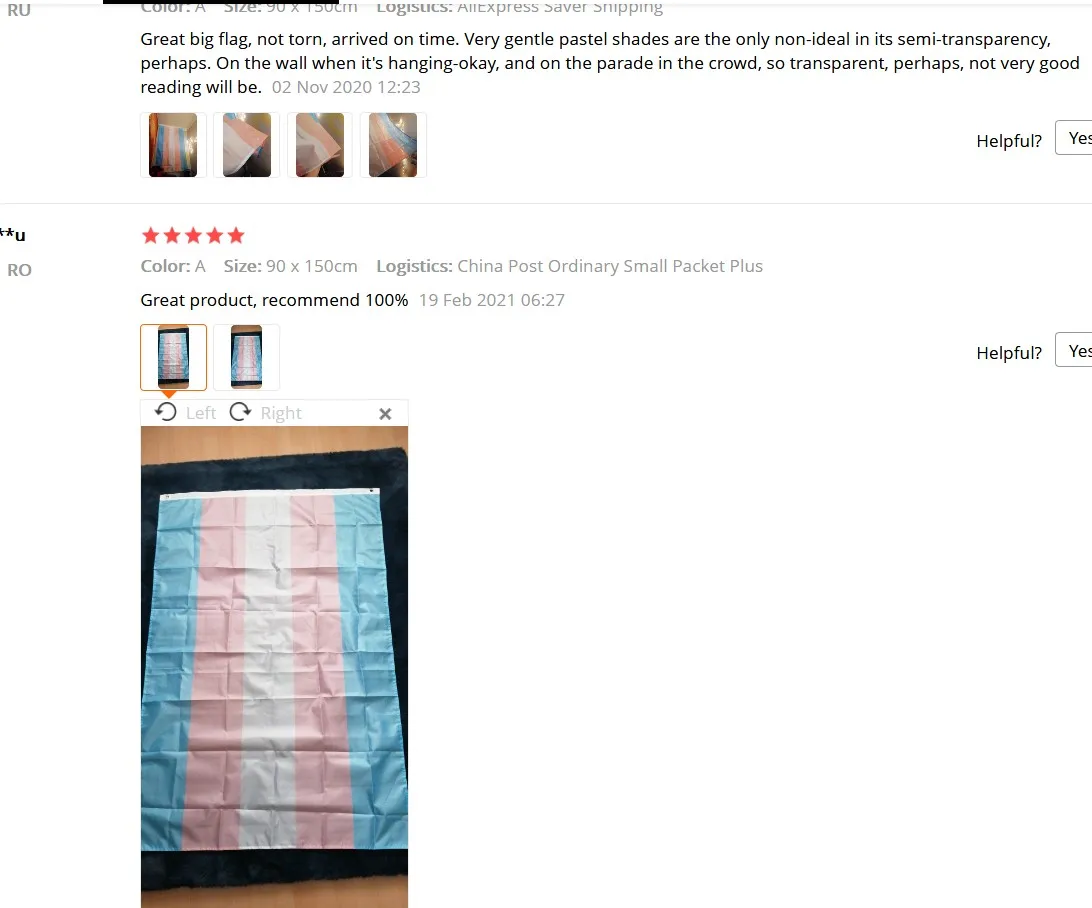Click the fifth red star in rating
Screen dimensions: 1092x908
tap(236, 235)
